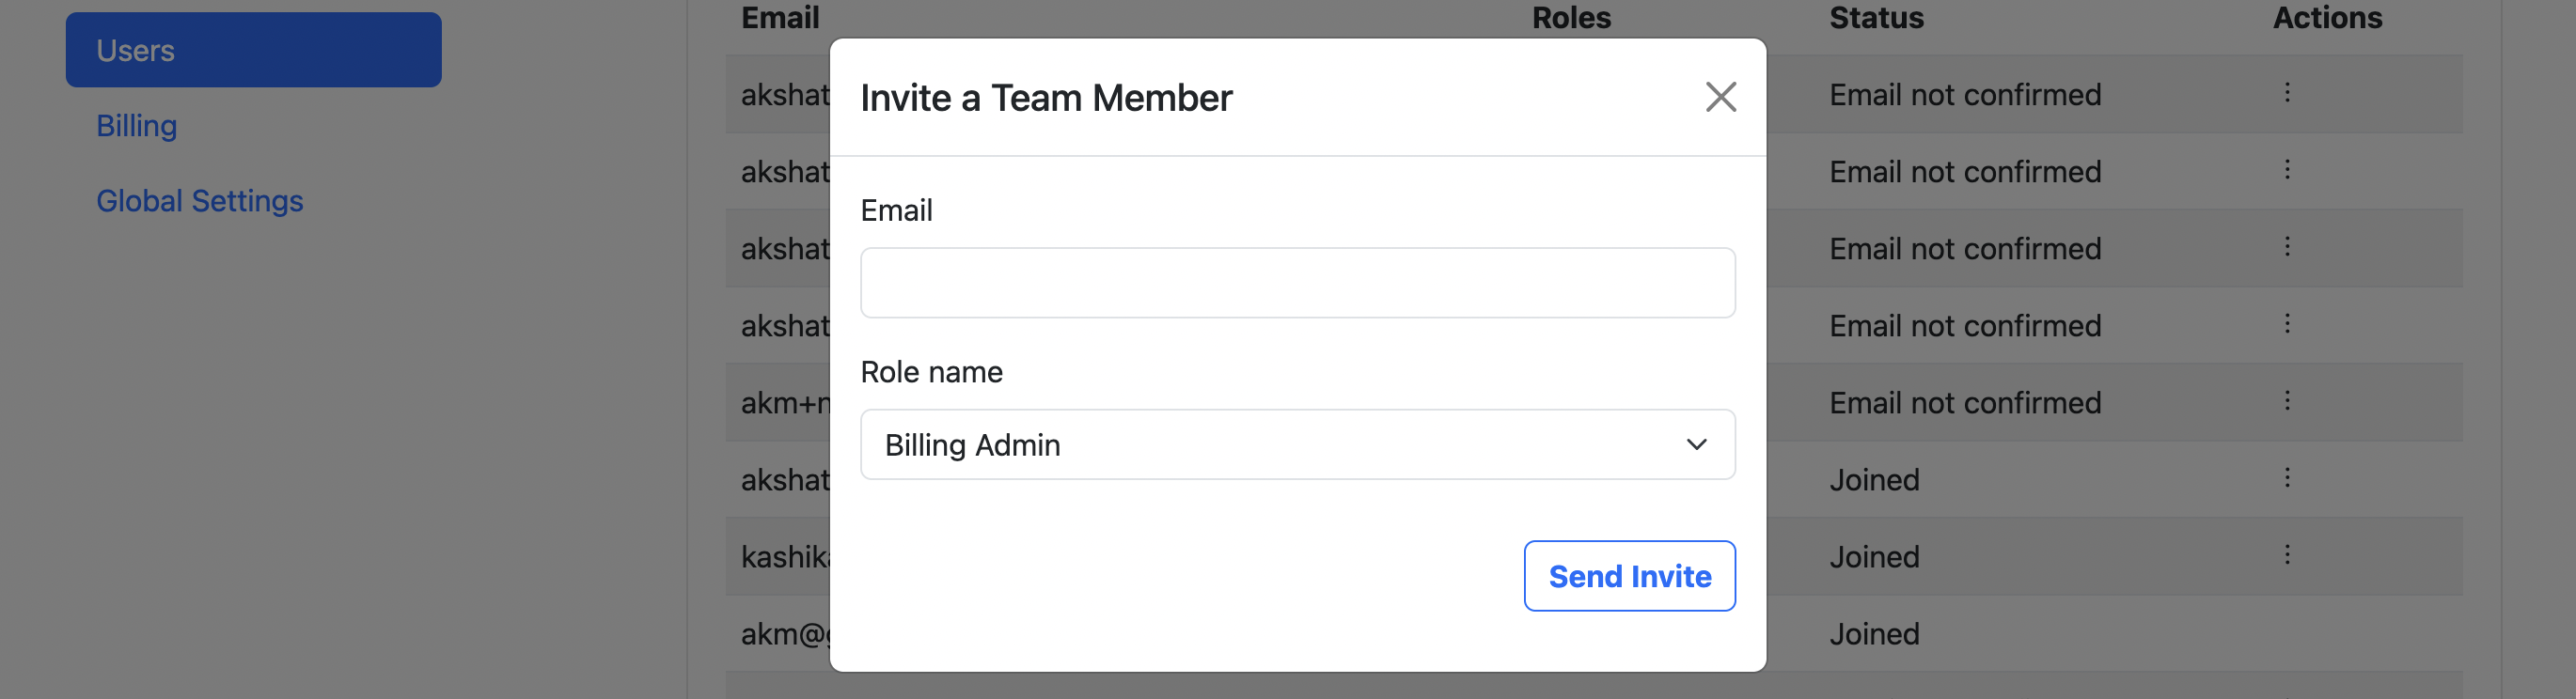The width and height of the screenshot is (2576, 699).
Task: Open actions kebab for the akshat Joined row
Action: [x=2286, y=478]
